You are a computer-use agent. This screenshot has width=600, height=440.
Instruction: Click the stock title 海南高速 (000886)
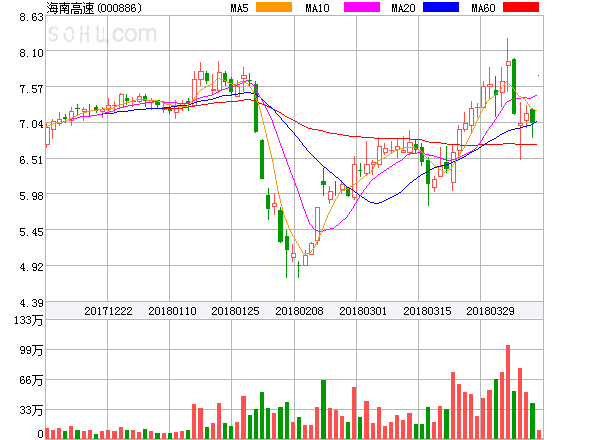point(94,8)
